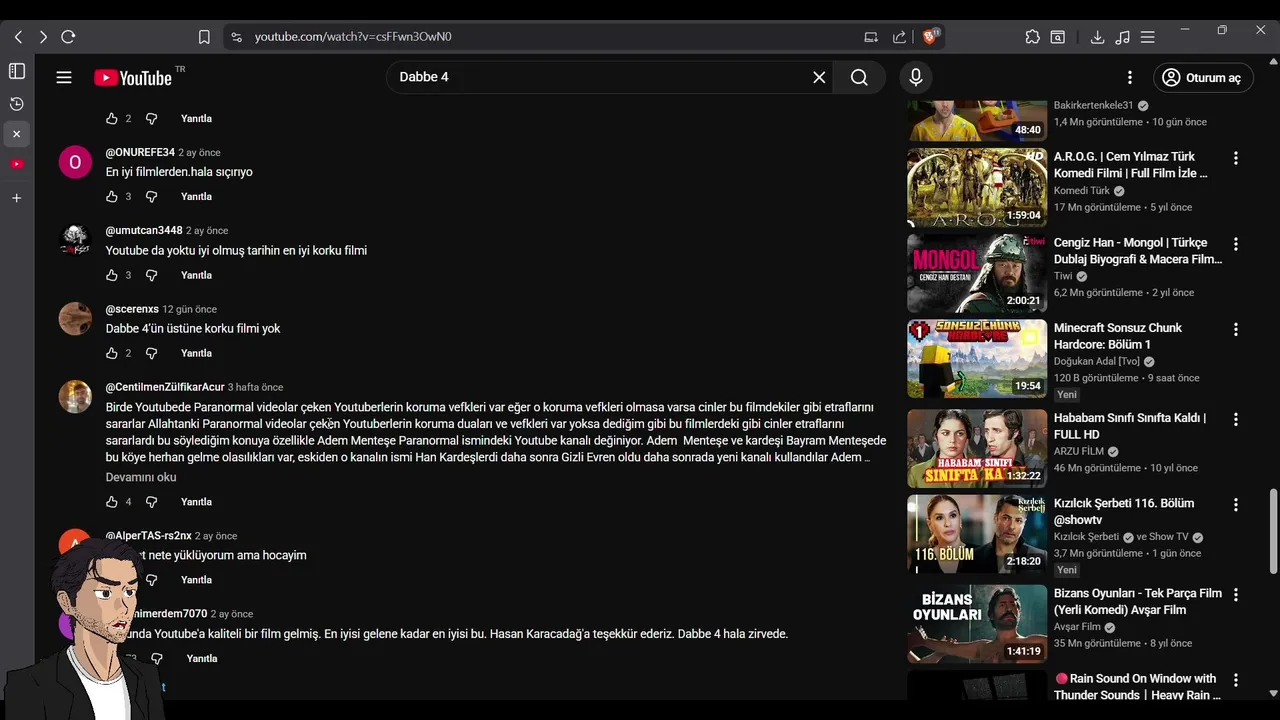Screen dimensions: 1280x720
Task: Dislike the comment by @ONUREFE34
Action: click(152, 197)
